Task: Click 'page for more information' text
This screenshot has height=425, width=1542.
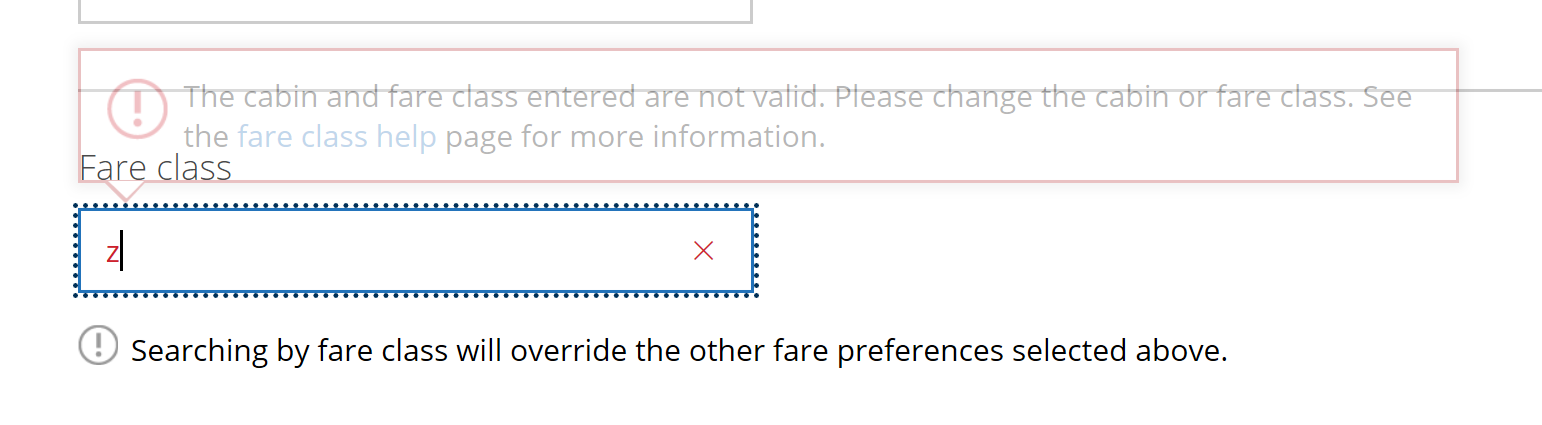Action: [635, 136]
